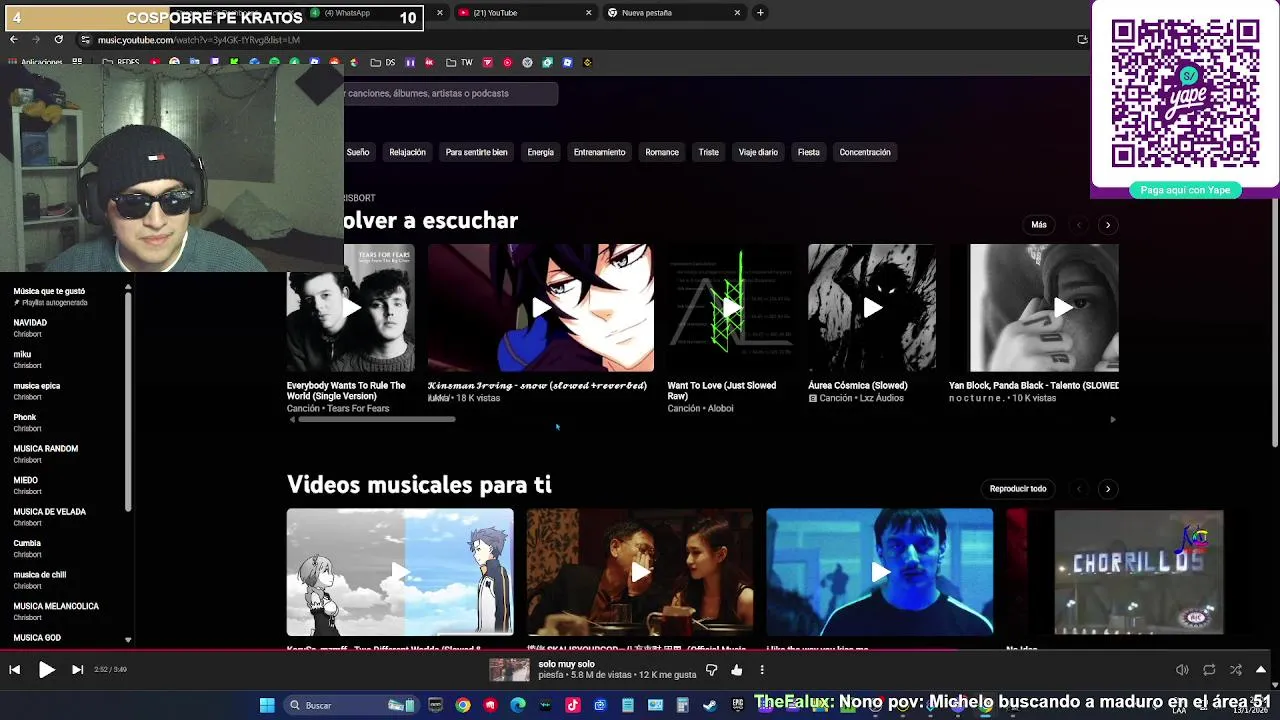Select the Viaje diario mood chip
1280x720 pixels.
coord(758,152)
